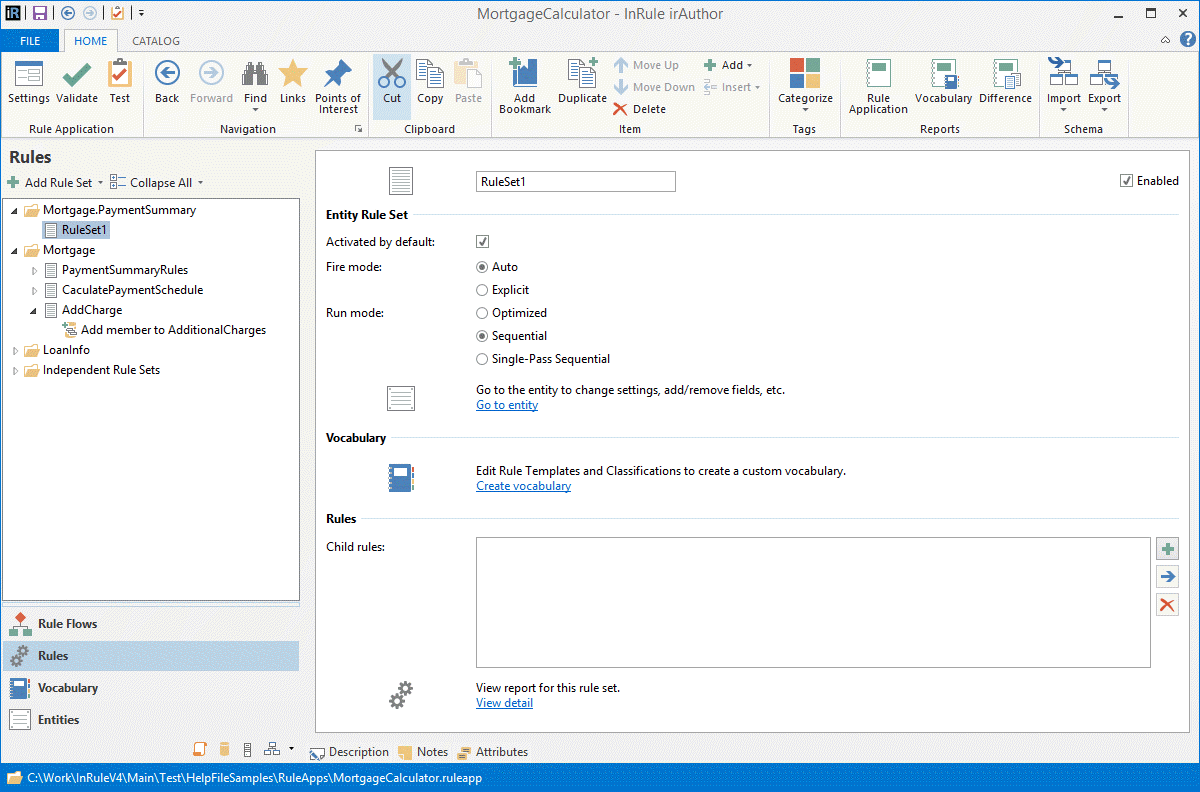Image resolution: width=1200 pixels, height=792 pixels.
Task: Select Optimized run mode
Action: point(482,313)
